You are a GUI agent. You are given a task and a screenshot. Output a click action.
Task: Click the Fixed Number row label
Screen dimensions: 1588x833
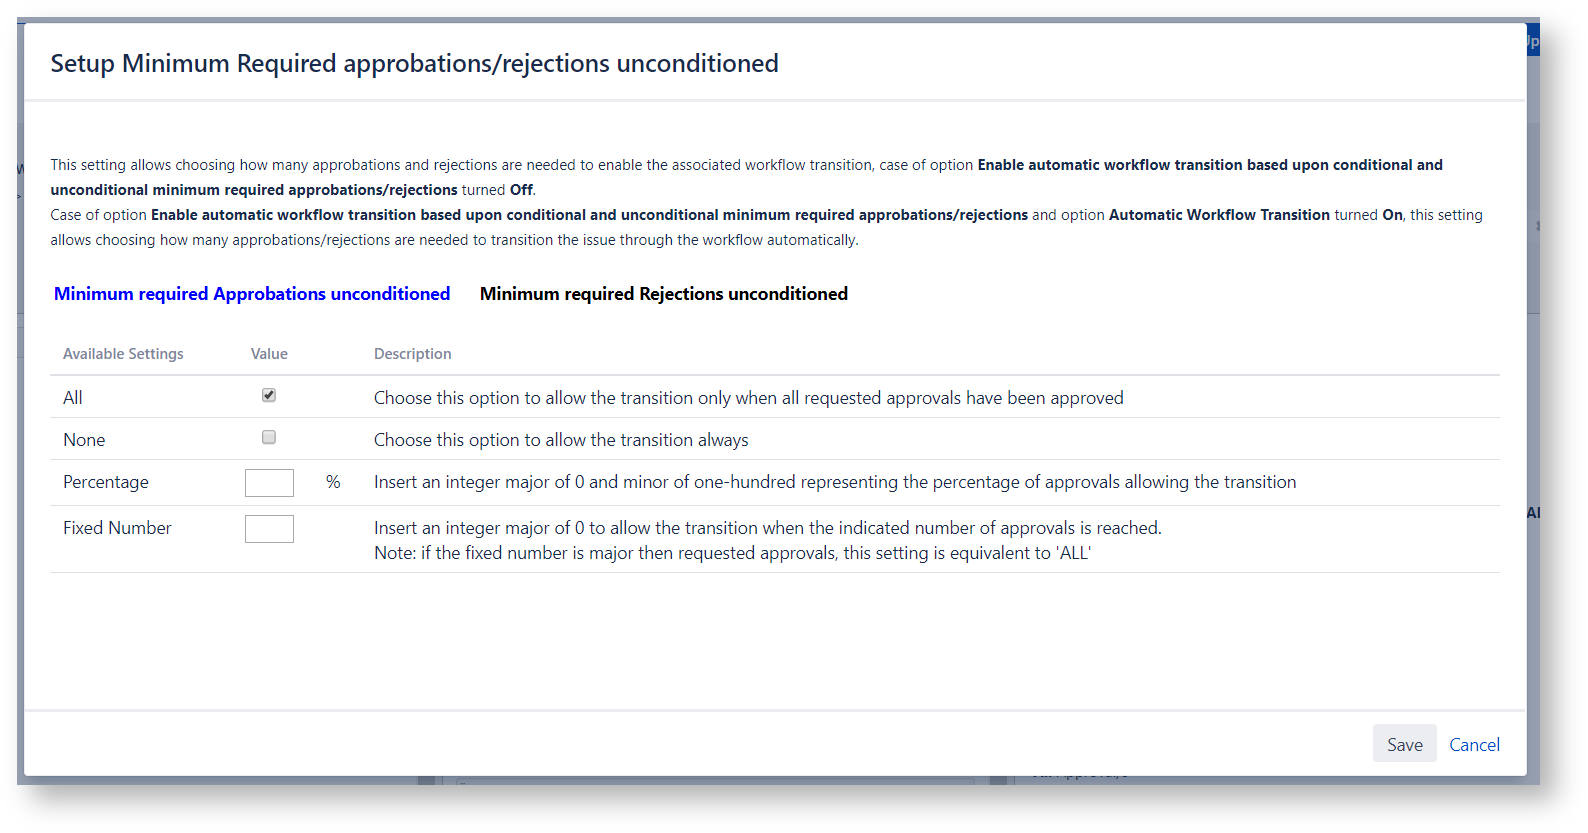tap(117, 528)
